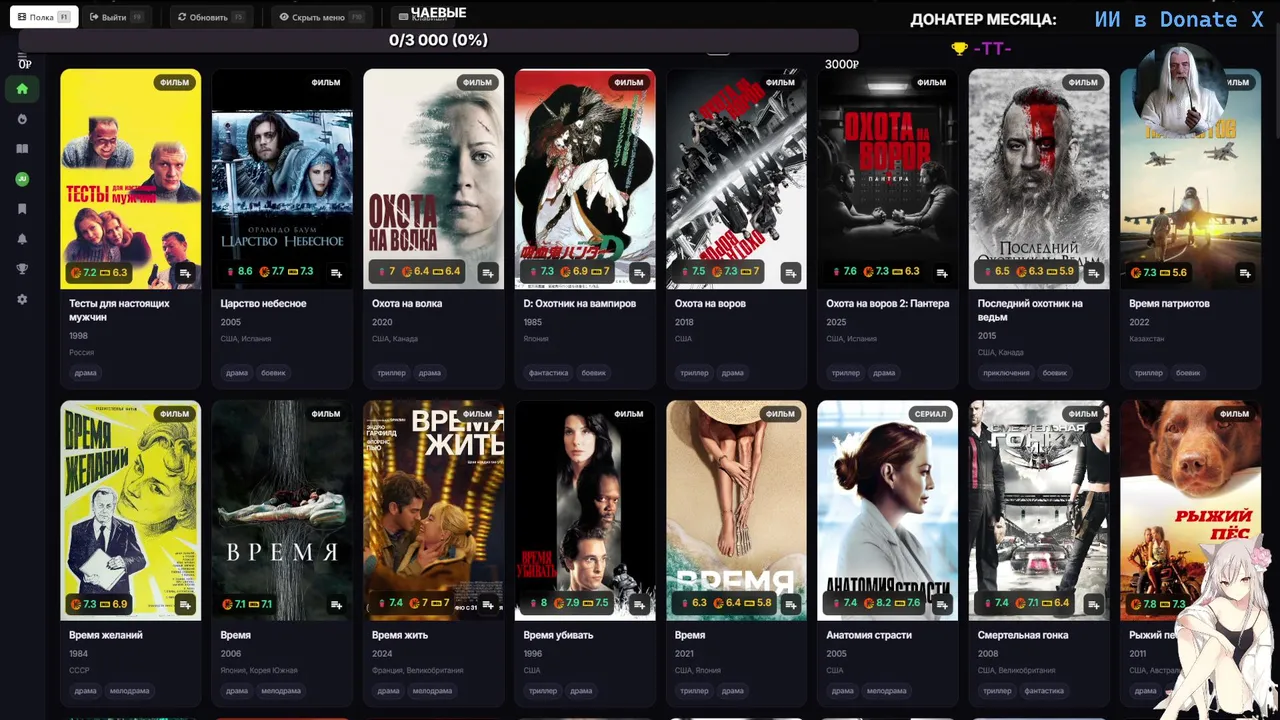Add D: Охотник на вампиров to a list

pos(639,273)
